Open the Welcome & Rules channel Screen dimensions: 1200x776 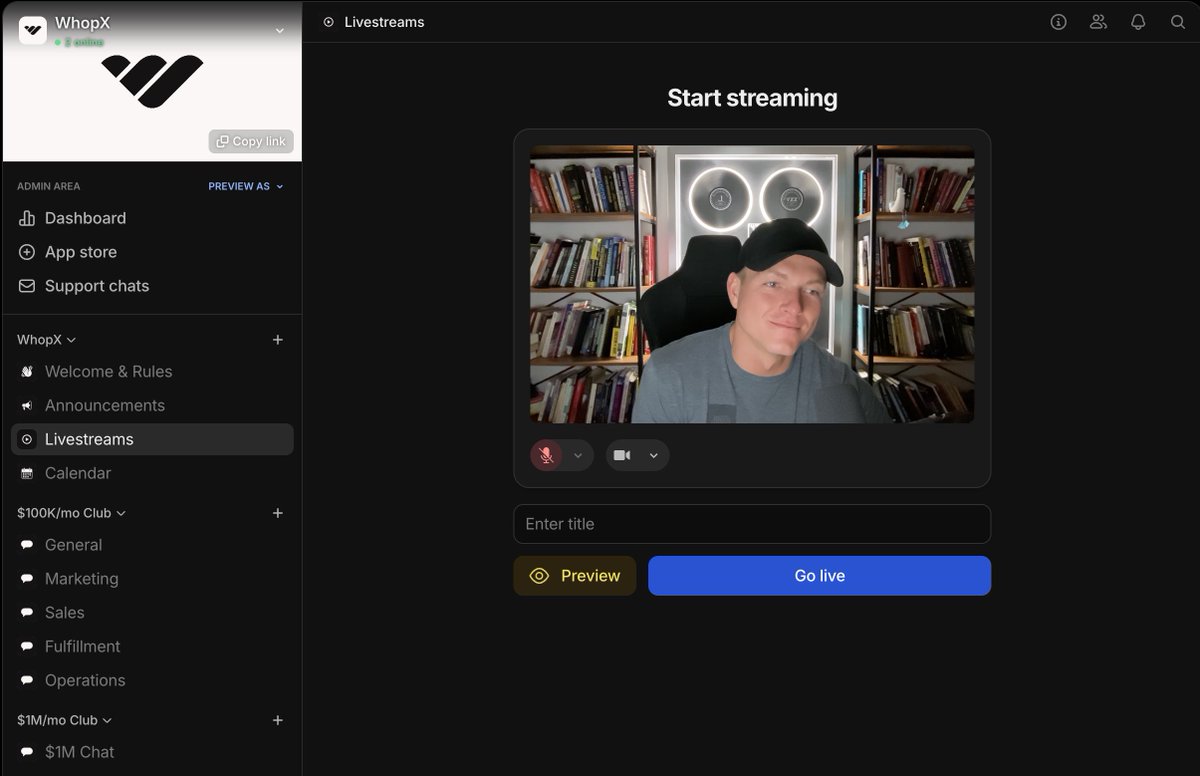coord(108,371)
